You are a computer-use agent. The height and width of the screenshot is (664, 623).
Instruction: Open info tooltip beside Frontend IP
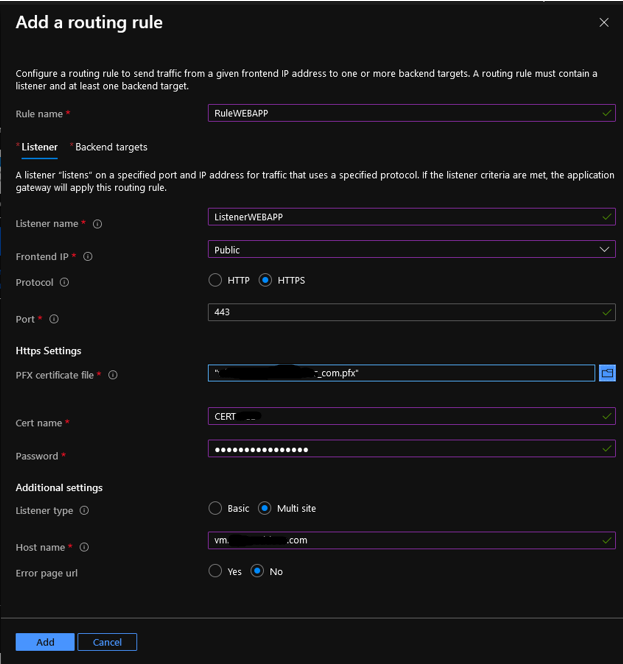[x=88, y=256]
